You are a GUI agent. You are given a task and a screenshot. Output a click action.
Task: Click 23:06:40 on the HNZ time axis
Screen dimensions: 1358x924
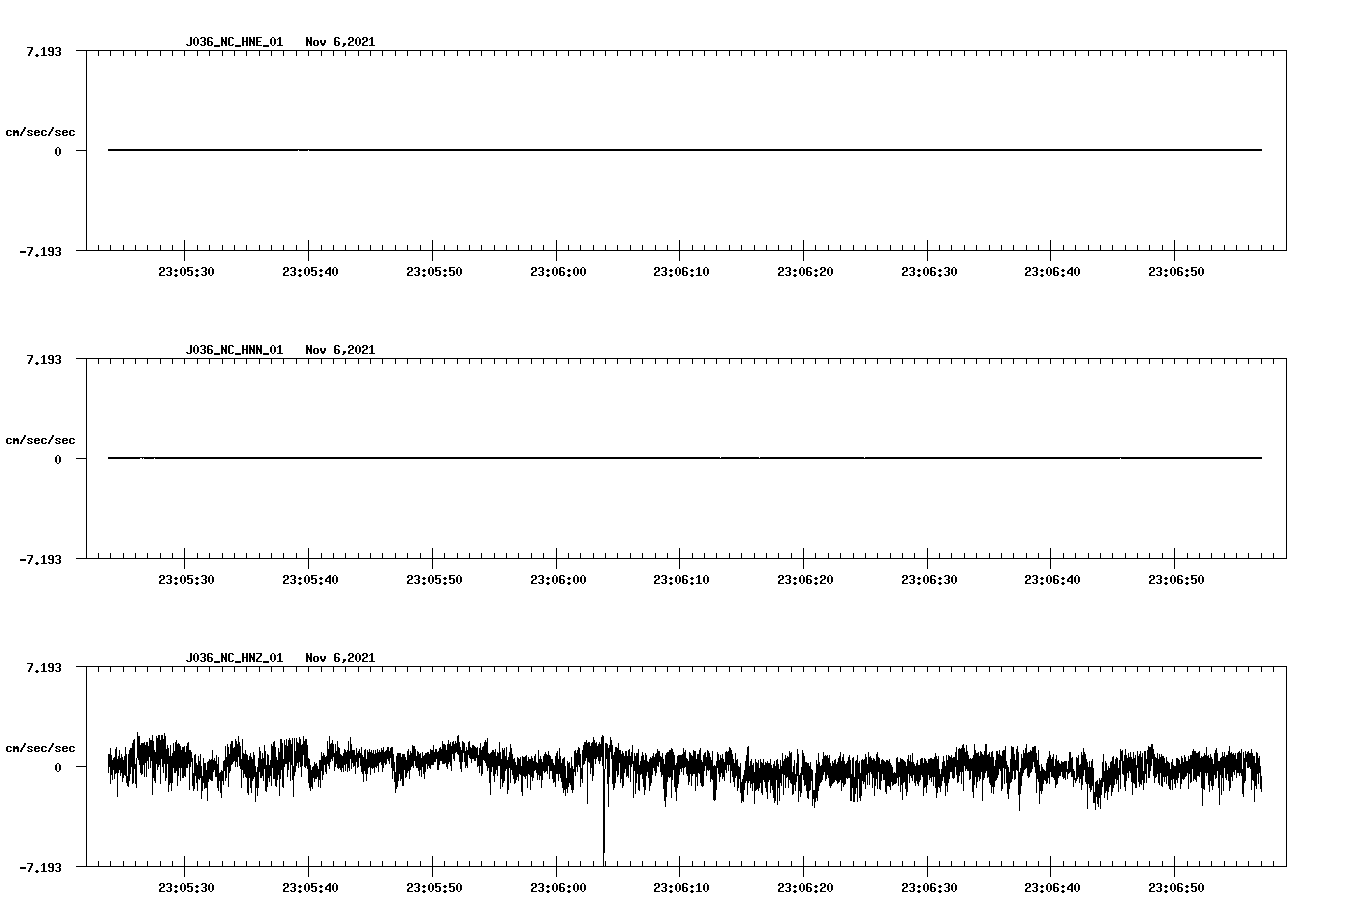[1052, 888]
